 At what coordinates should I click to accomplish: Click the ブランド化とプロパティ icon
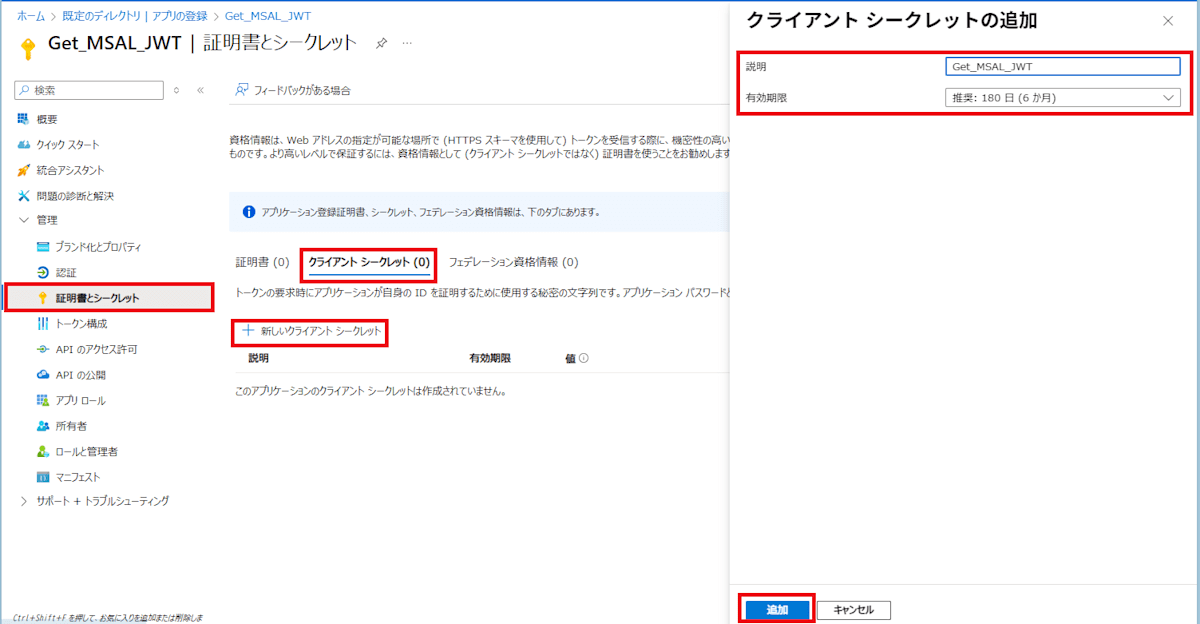[x=43, y=247]
